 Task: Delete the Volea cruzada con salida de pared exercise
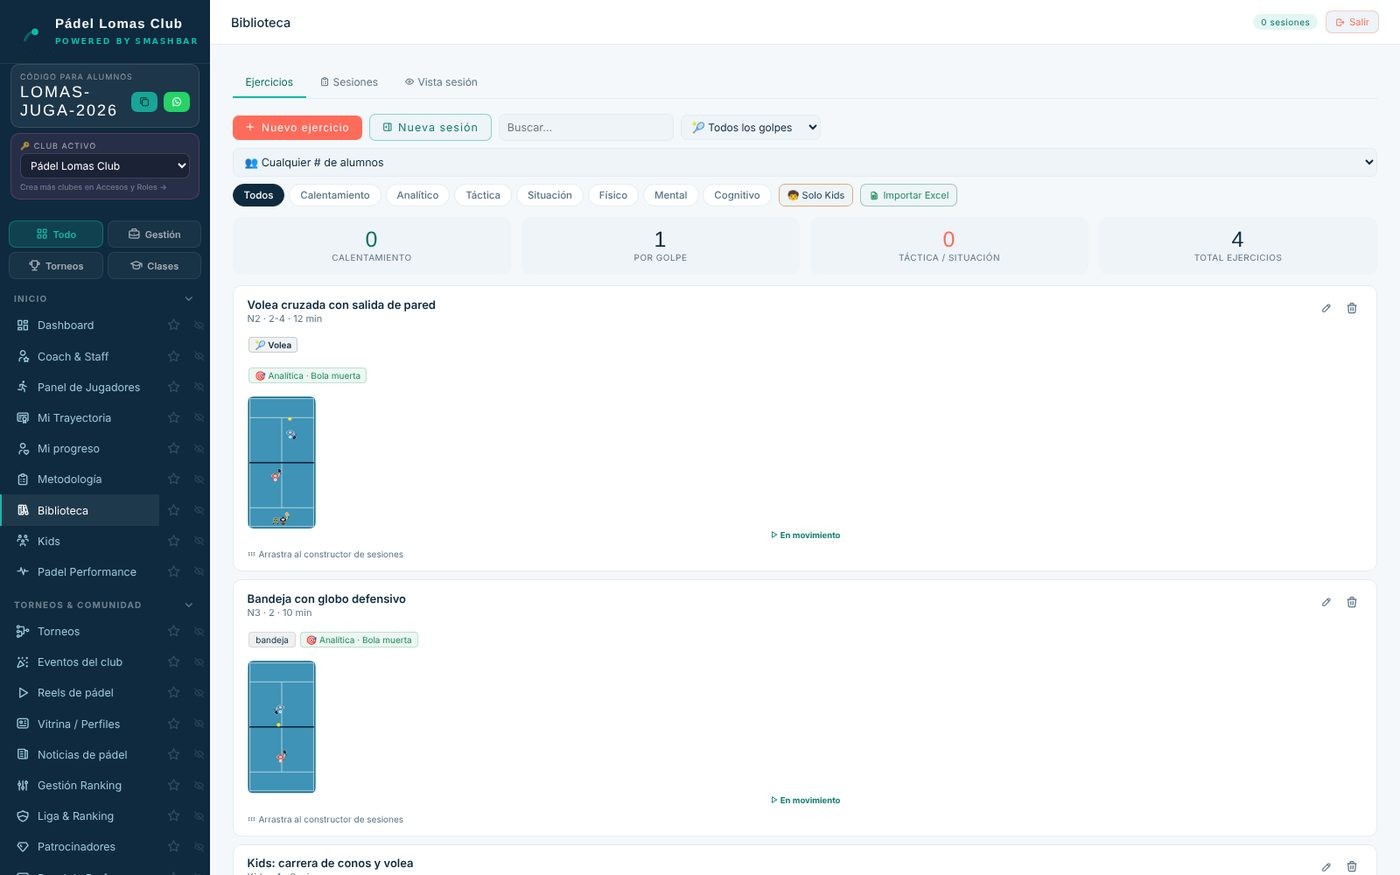pos(1352,308)
